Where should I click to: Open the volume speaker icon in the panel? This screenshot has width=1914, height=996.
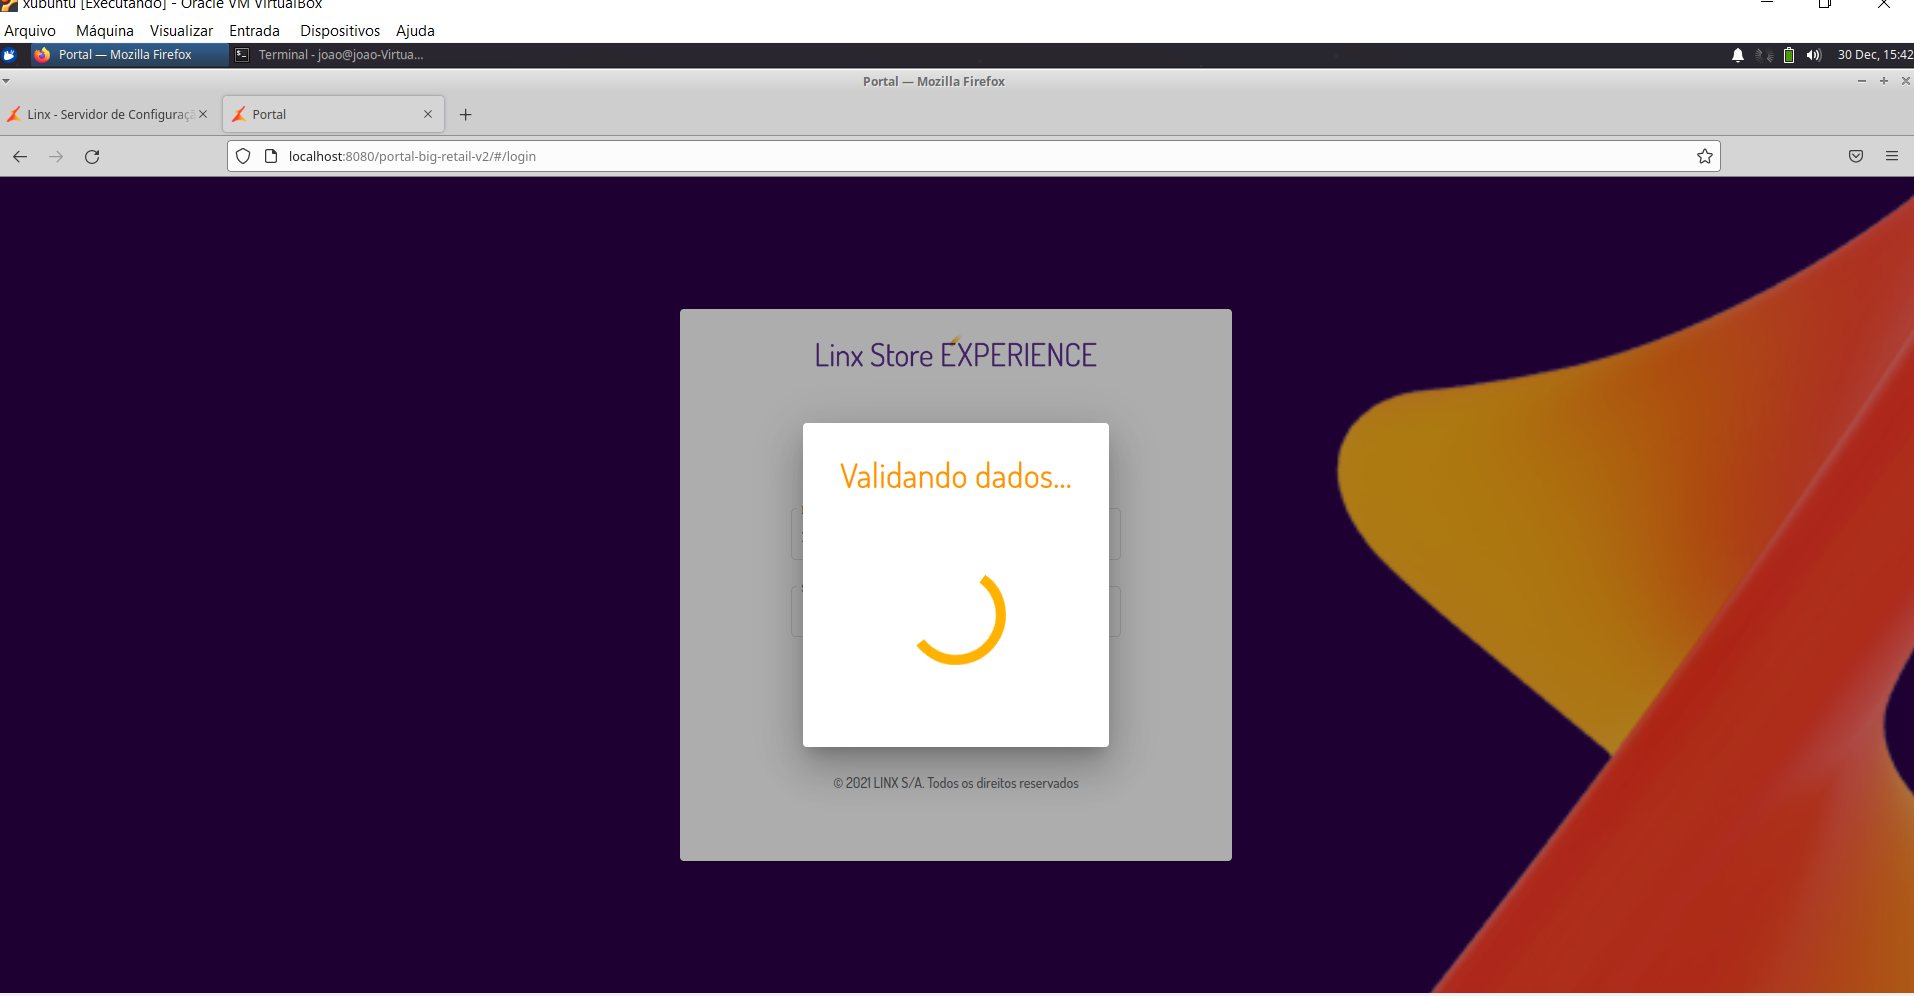point(1814,55)
